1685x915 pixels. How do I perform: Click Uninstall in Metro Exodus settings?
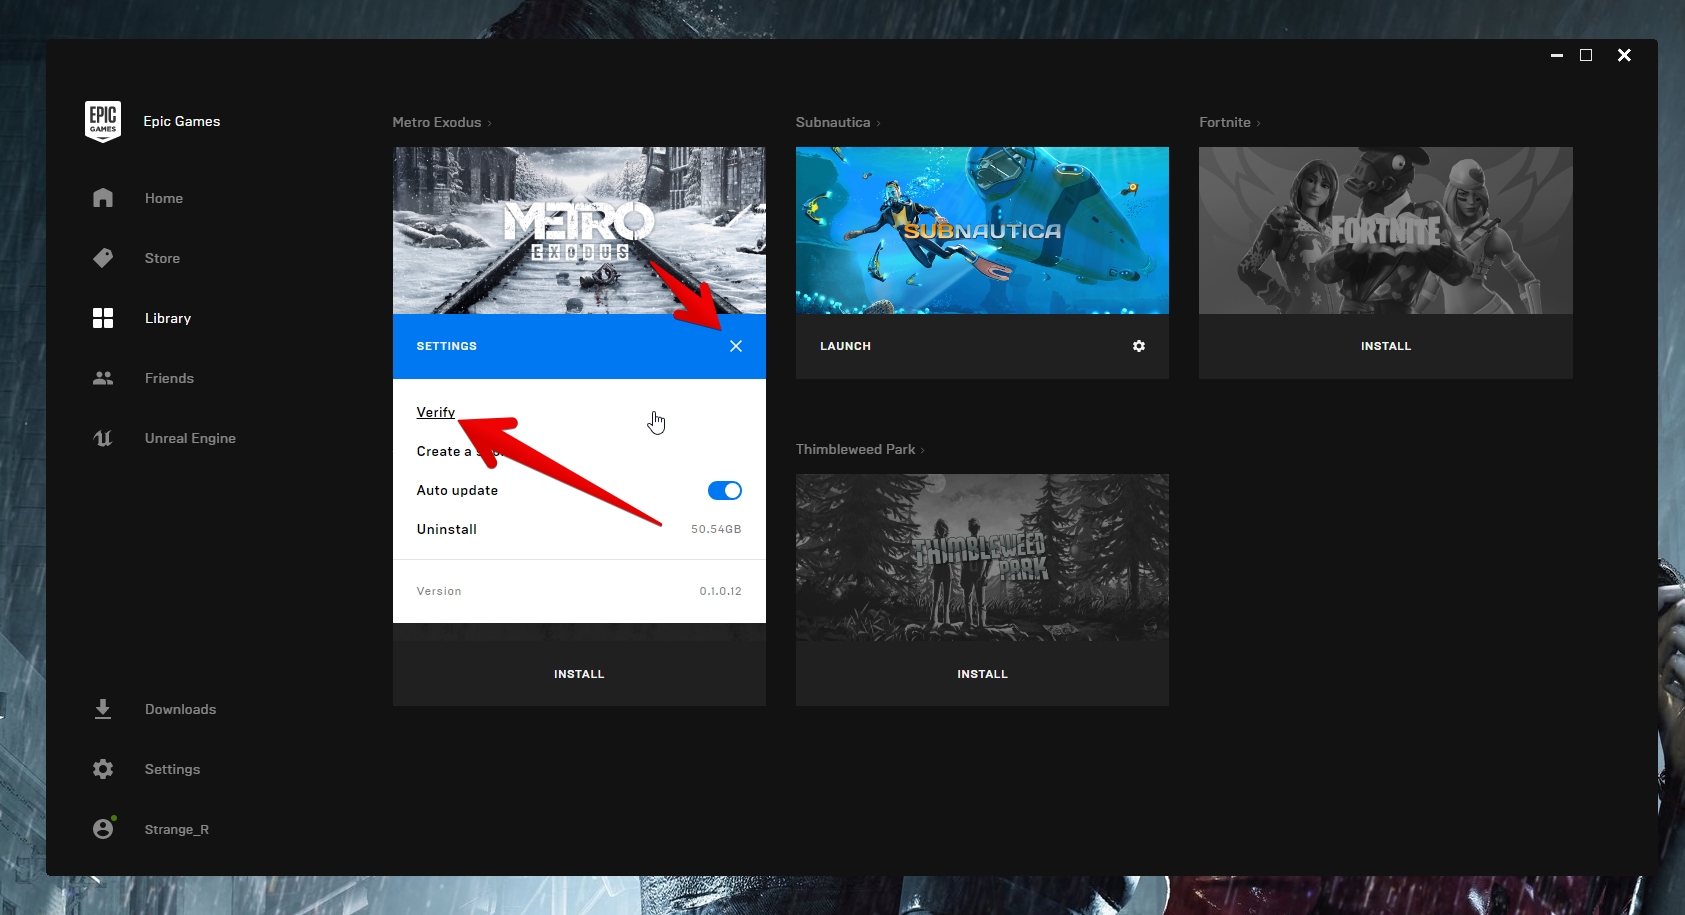[447, 529]
